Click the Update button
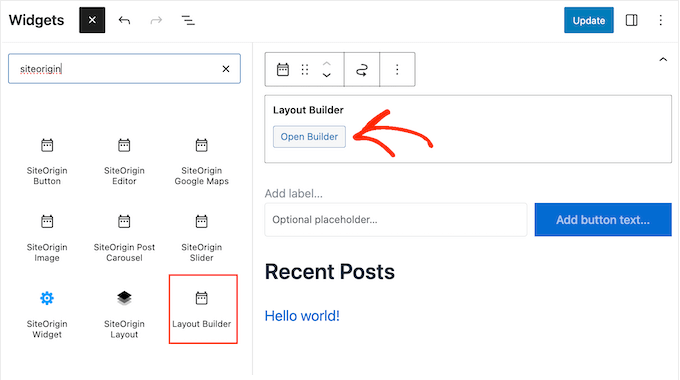The width and height of the screenshot is (680, 380). click(588, 20)
